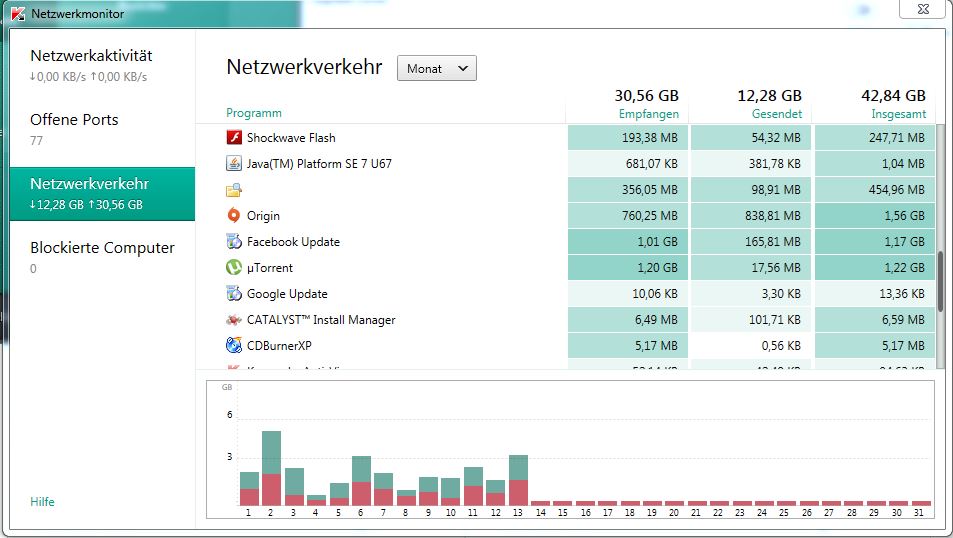This screenshot has height=538, width=953.
Task: Click the 454,96 MB total cell
Action: click(875, 190)
